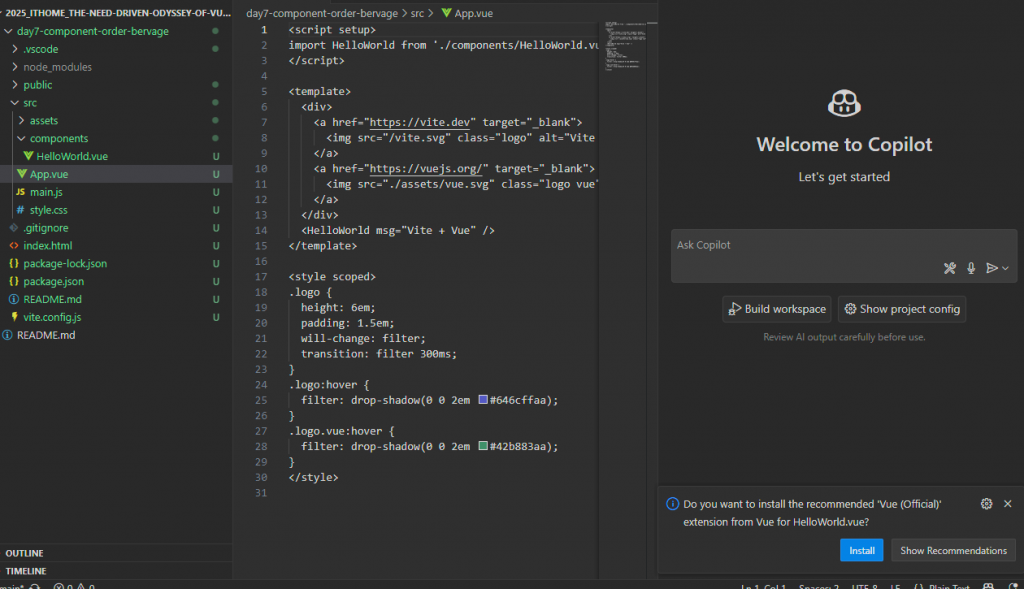This screenshot has height=589, width=1024.
Task: Click line number 17 in the gutter
Action: tap(261, 277)
